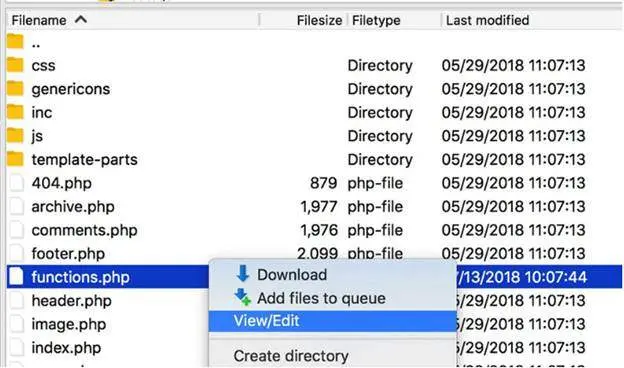Click the functions.php file icon
This screenshot has width=624, height=368.
click(x=16, y=276)
